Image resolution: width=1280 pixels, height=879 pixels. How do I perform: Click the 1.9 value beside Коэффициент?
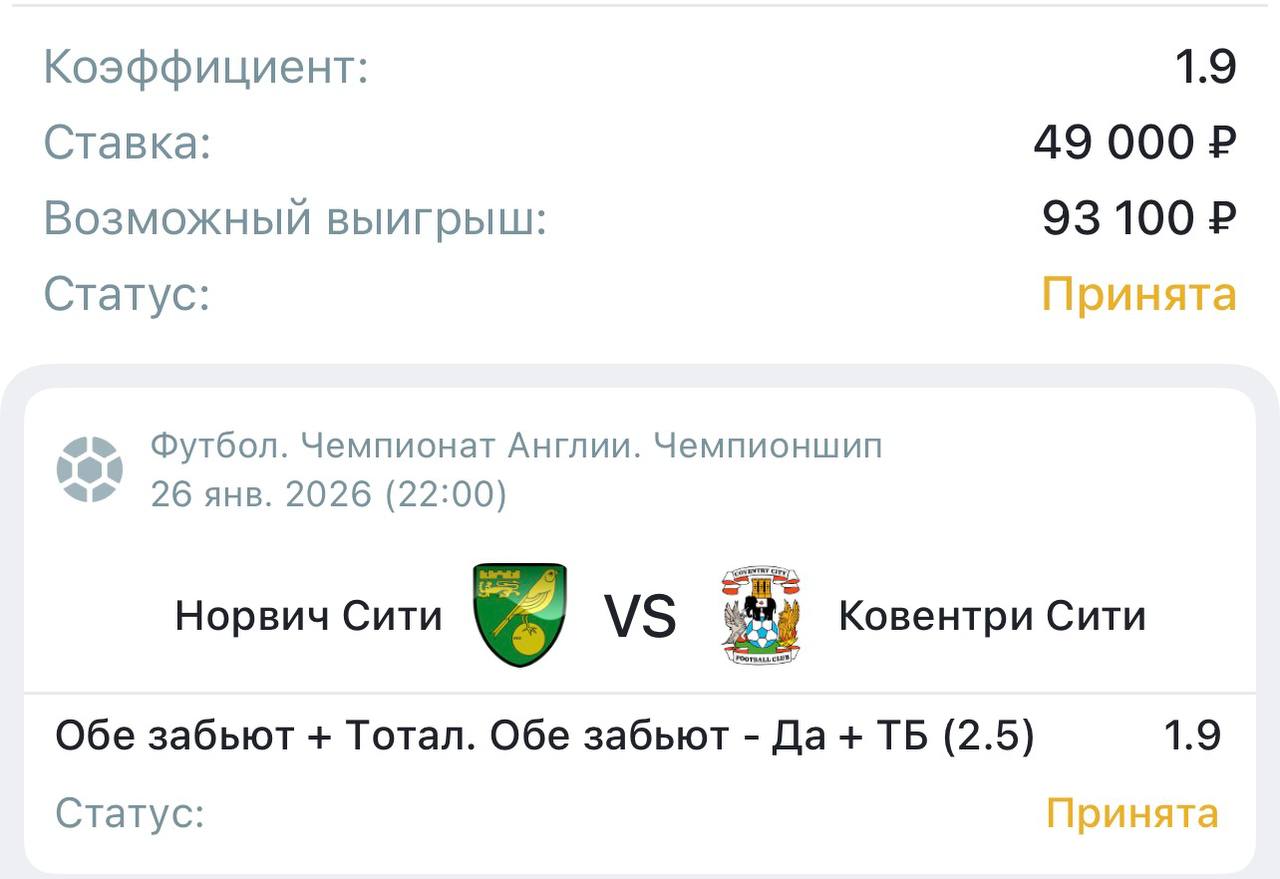(x=1206, y=68)
